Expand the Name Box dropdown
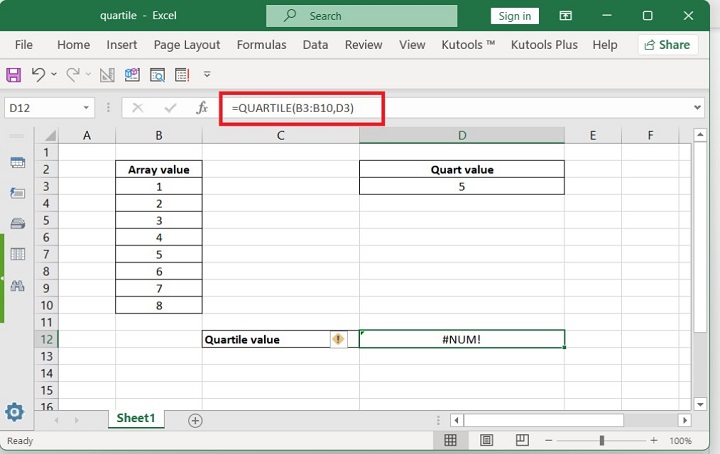Screen dimensions: 720x454 (x=88, y=108)
